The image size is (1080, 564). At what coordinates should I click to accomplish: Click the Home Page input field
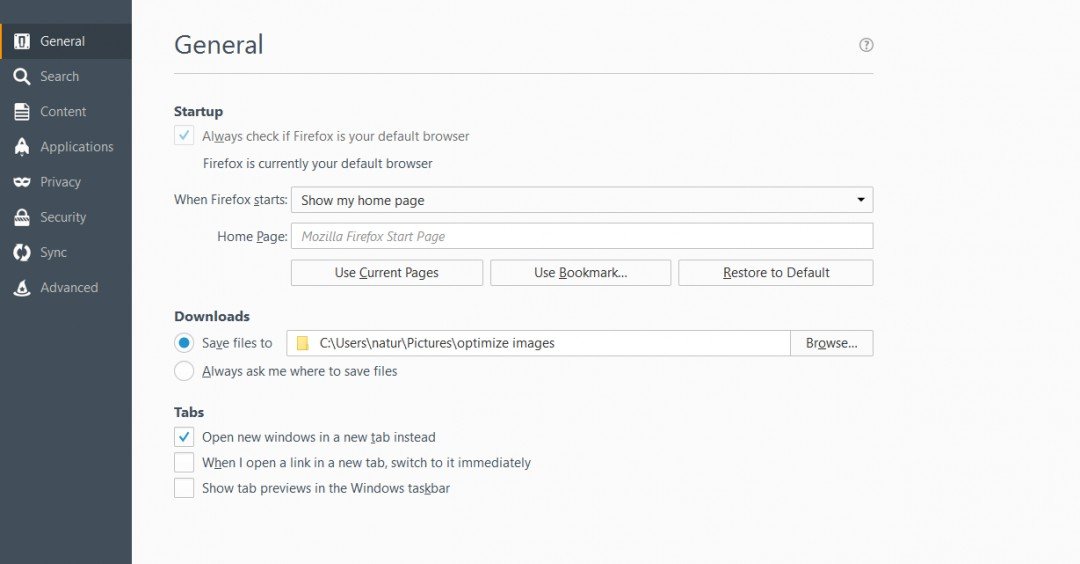(x=582, y=236)
